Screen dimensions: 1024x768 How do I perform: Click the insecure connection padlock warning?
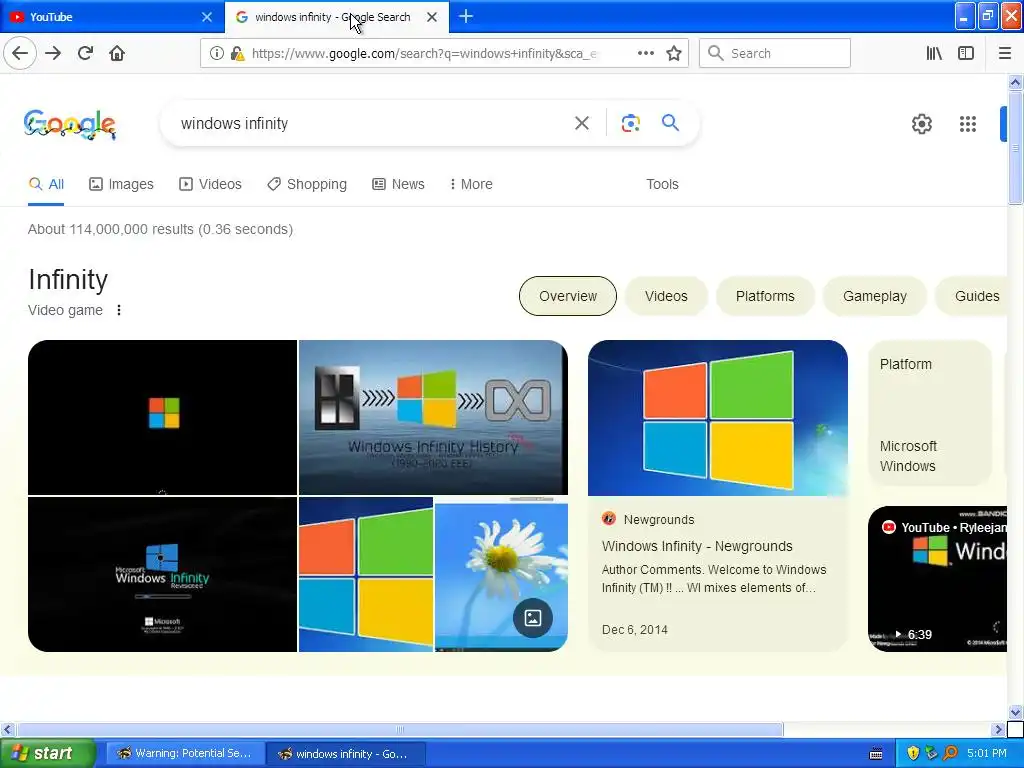click(238, 54)
